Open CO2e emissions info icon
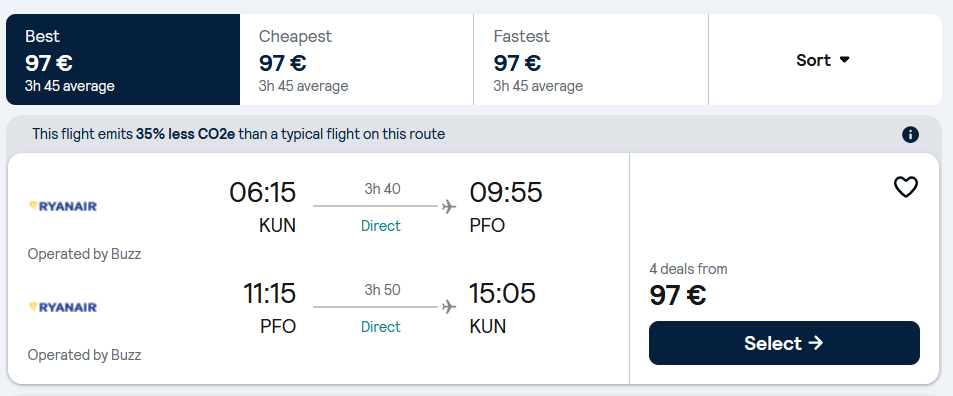 [910, 134]
